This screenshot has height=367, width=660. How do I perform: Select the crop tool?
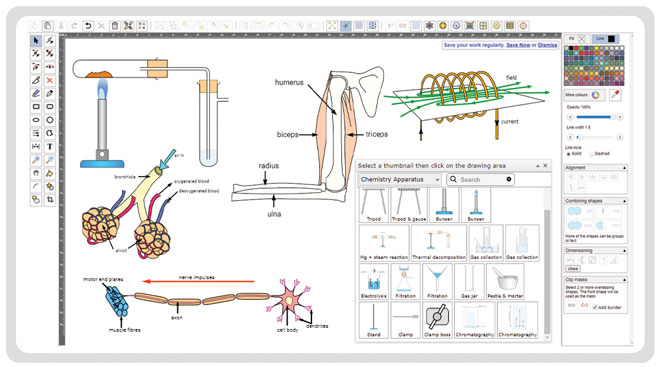(x=50, y=199)
